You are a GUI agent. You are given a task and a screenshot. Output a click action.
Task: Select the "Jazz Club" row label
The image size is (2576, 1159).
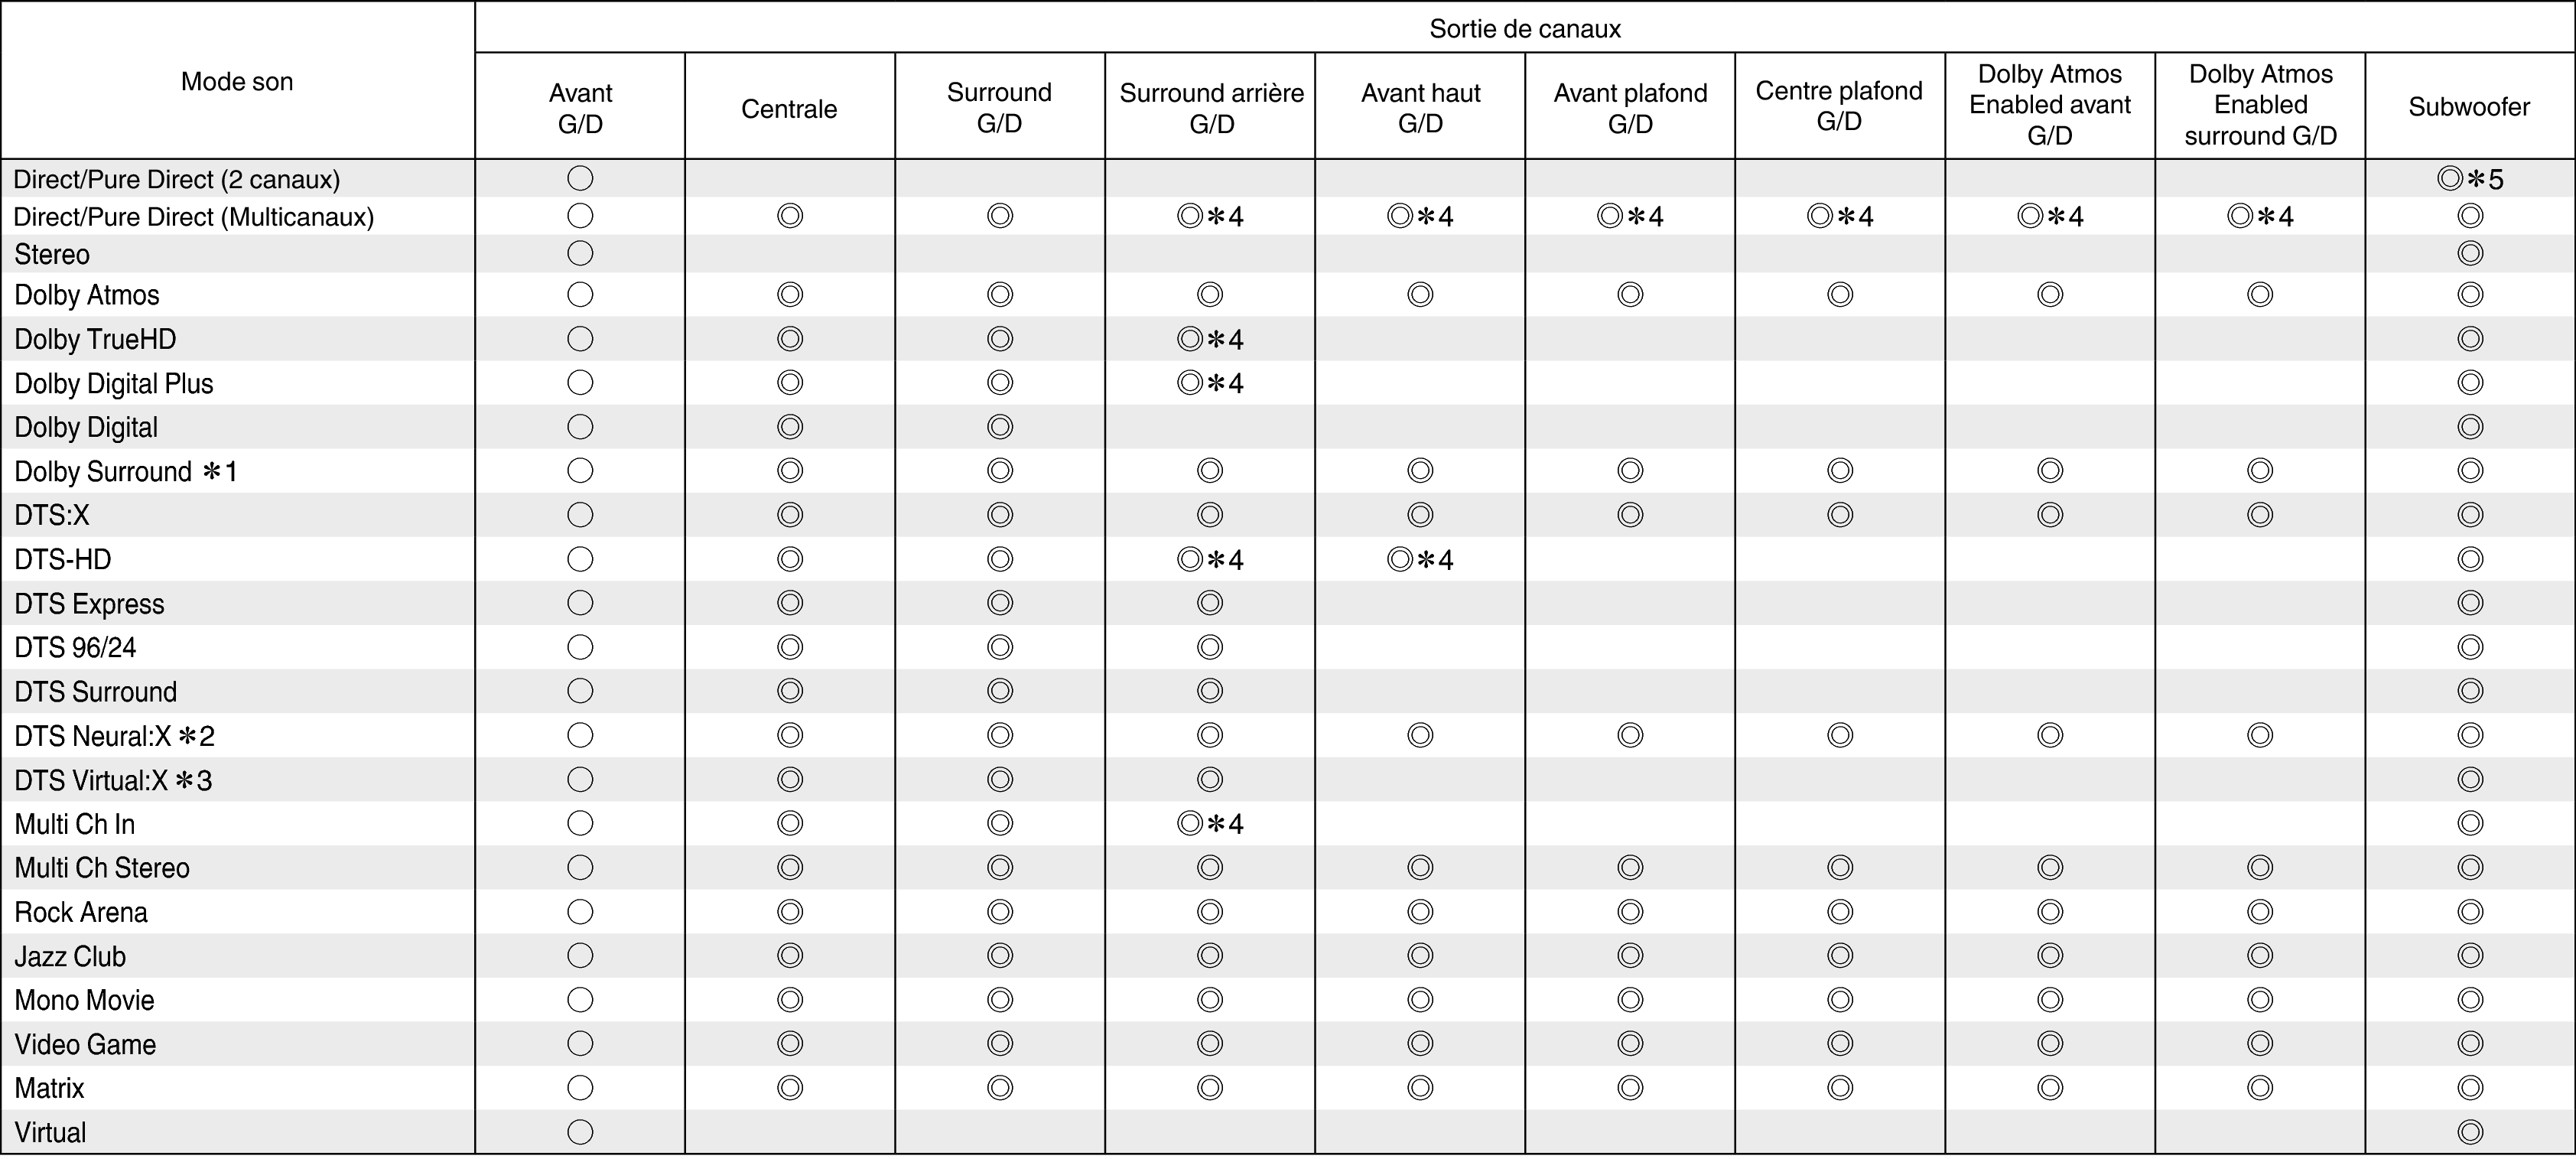click(70, 956)
